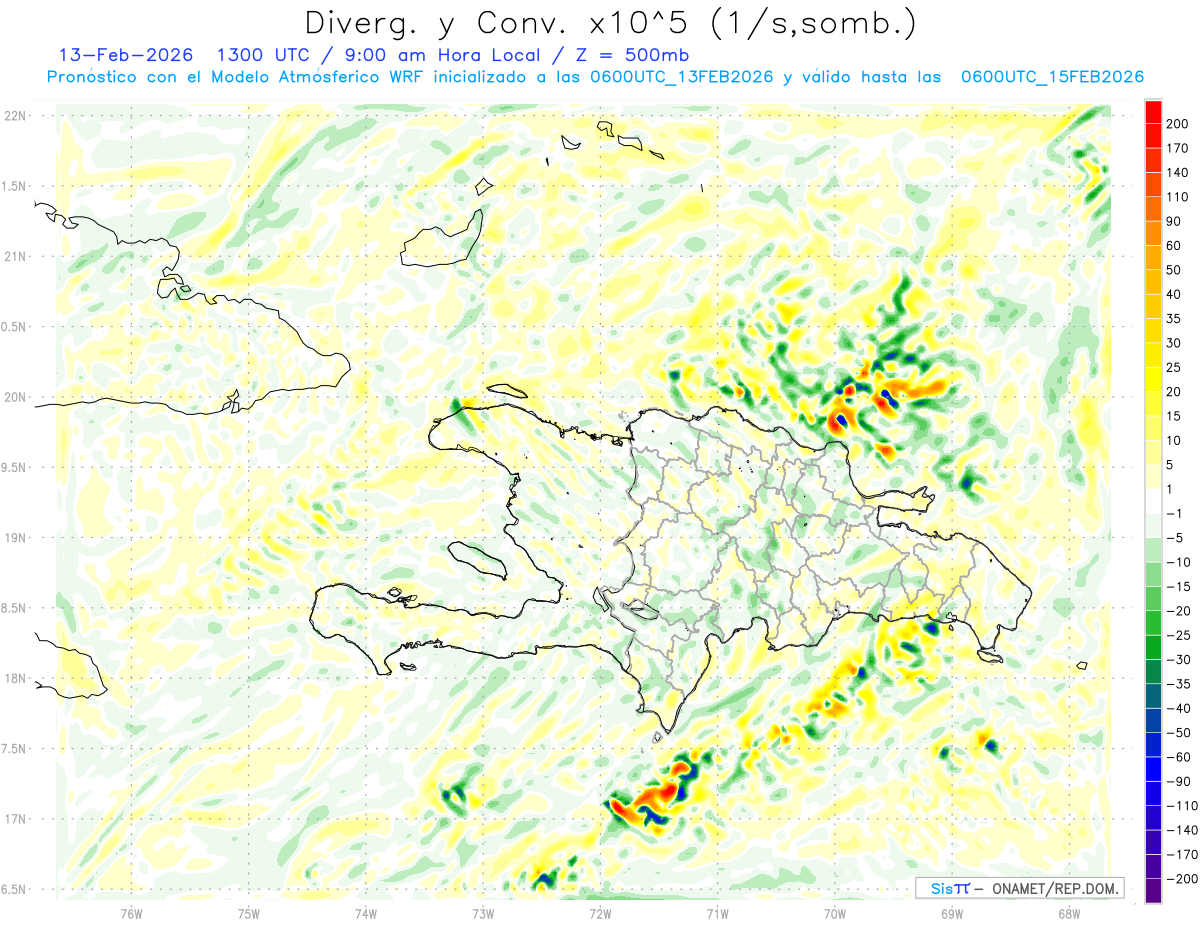Click the "19N" latitude label

coord(15,538)
